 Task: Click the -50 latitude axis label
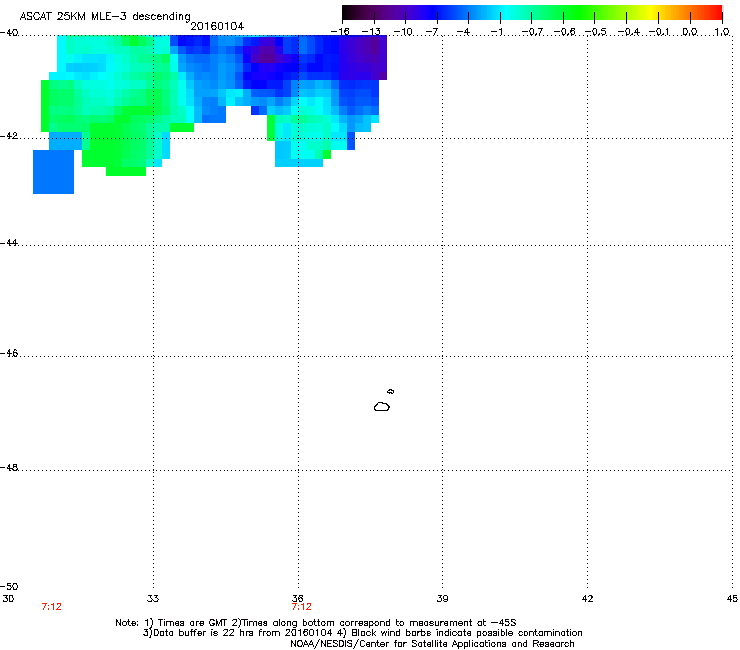(9, 586)
